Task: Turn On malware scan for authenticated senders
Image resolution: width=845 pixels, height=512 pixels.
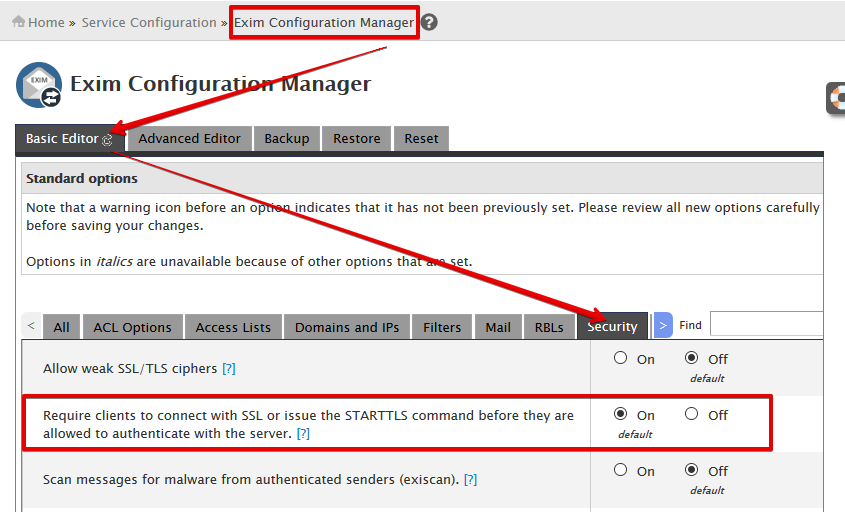Action: tap(621, 470)
